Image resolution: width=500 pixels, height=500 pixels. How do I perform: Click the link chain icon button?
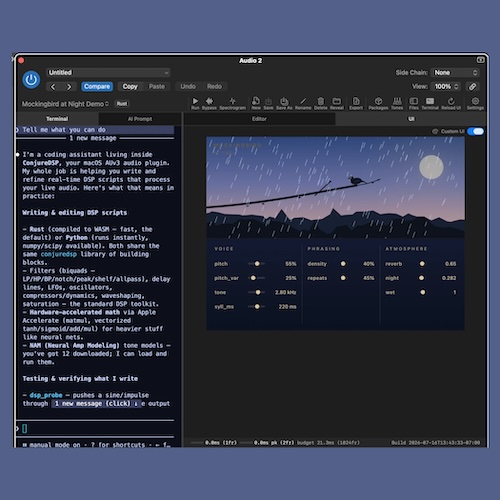(x=472, y=87)
